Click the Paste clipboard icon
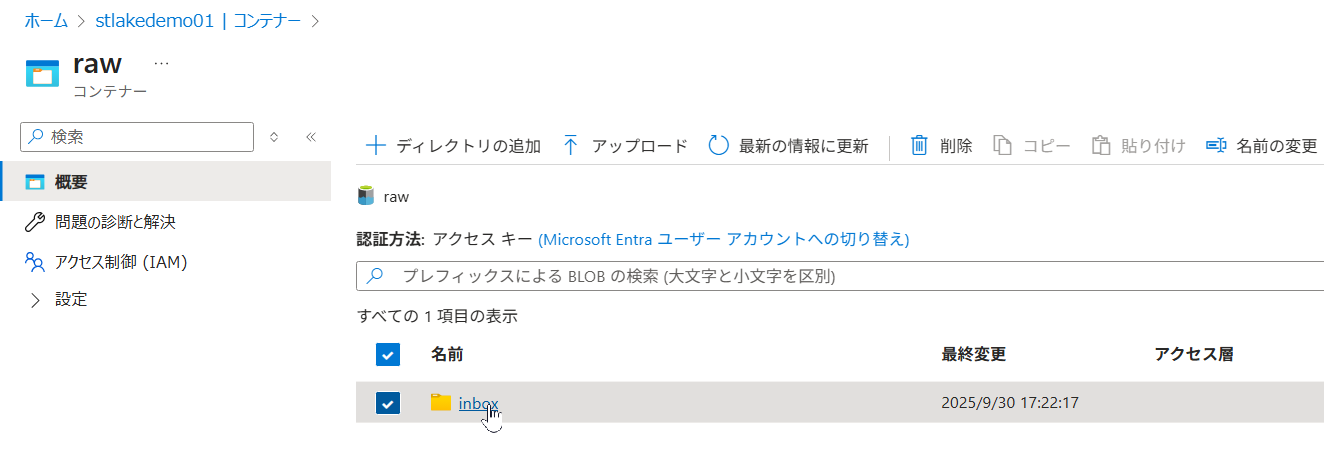 pos(1101,146)
